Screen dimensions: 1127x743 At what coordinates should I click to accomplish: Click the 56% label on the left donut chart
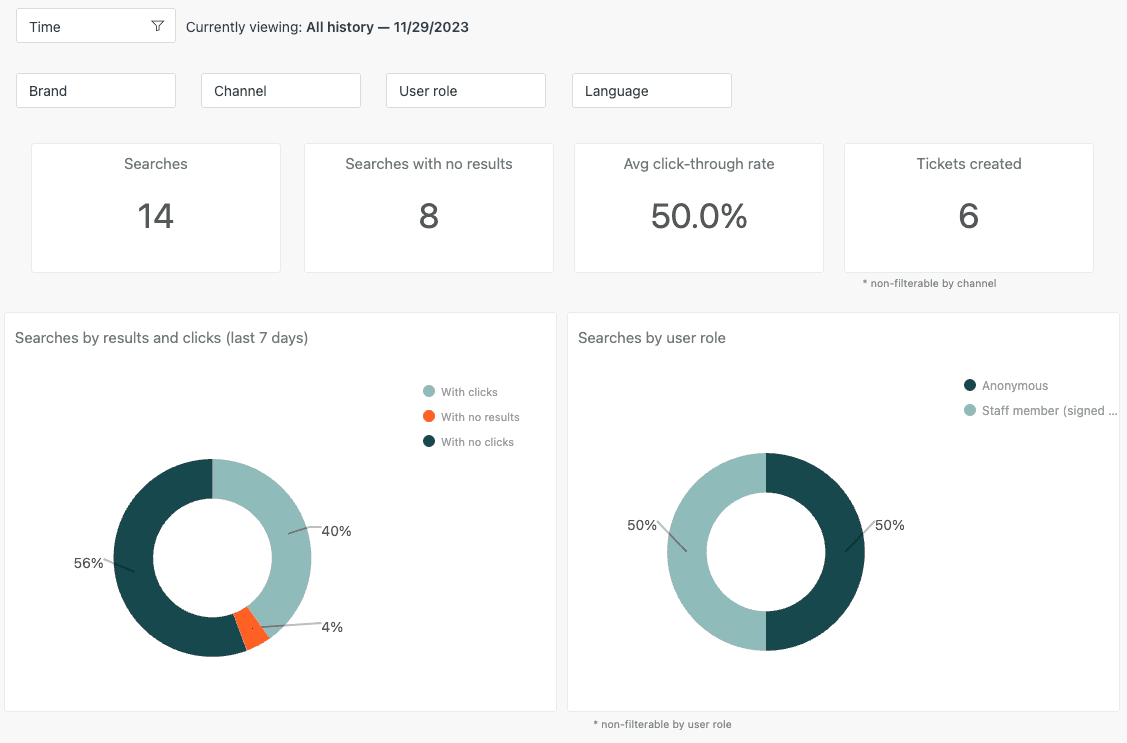[x=89, y=563]
